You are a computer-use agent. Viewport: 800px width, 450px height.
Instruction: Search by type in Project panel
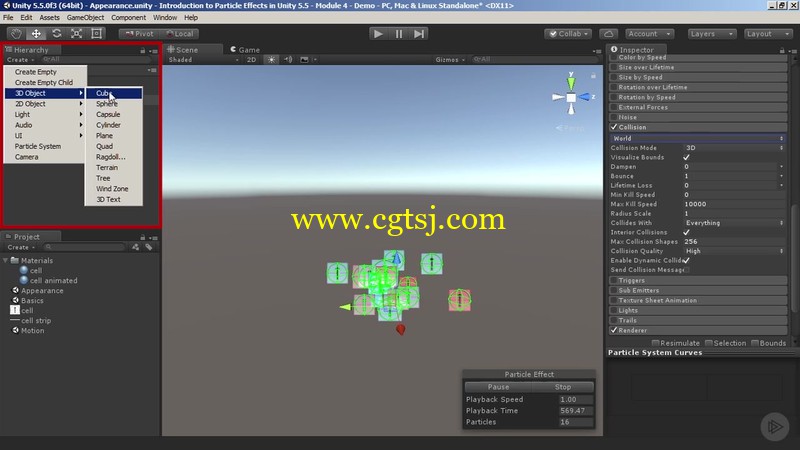(135, 247)
